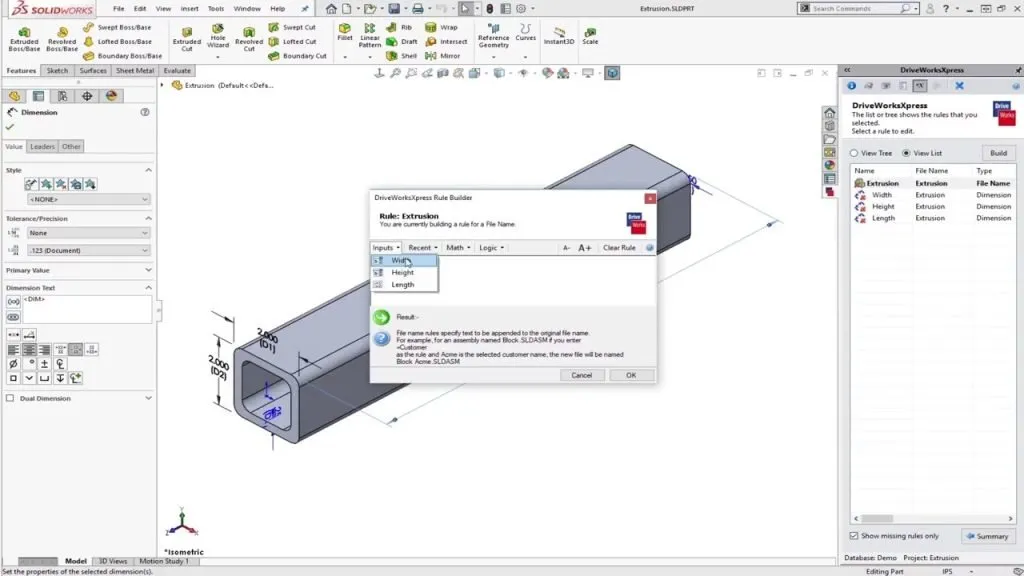Enable the Dual Dimension checkbox

pyautogui.click(x=8, y=398)
